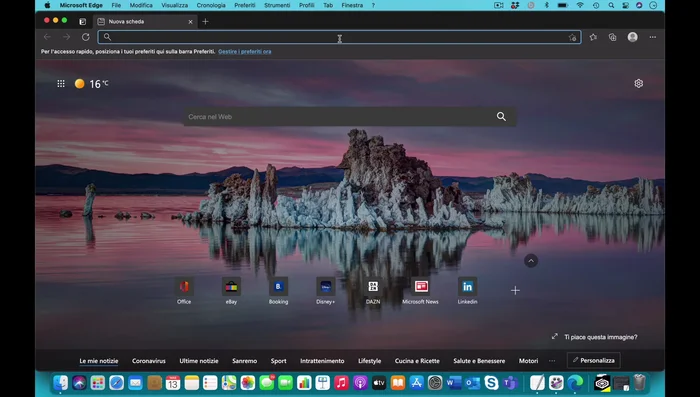Screen dimensions: 700x397
Task: Open the vertical tabs panel icon
Action: tap(83, 21)
